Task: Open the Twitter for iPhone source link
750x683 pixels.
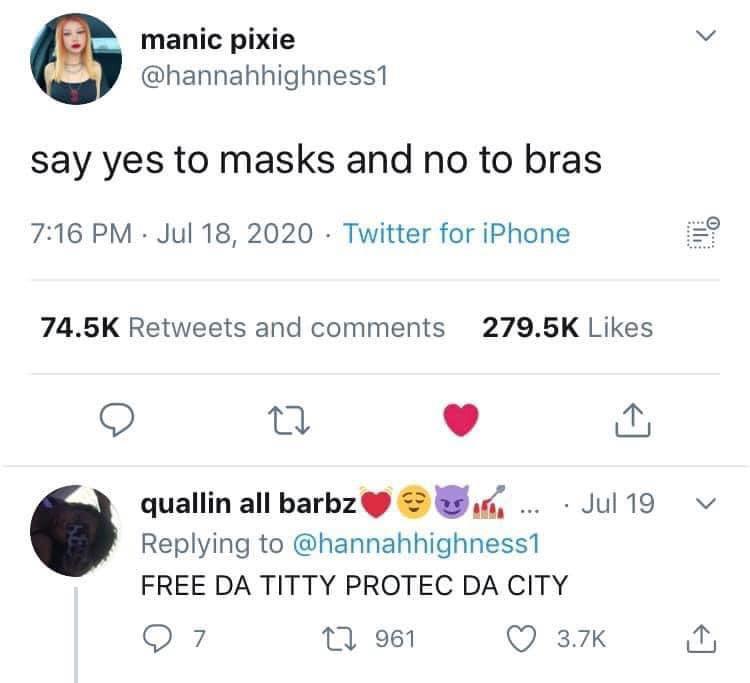Action: pos(457,233)
